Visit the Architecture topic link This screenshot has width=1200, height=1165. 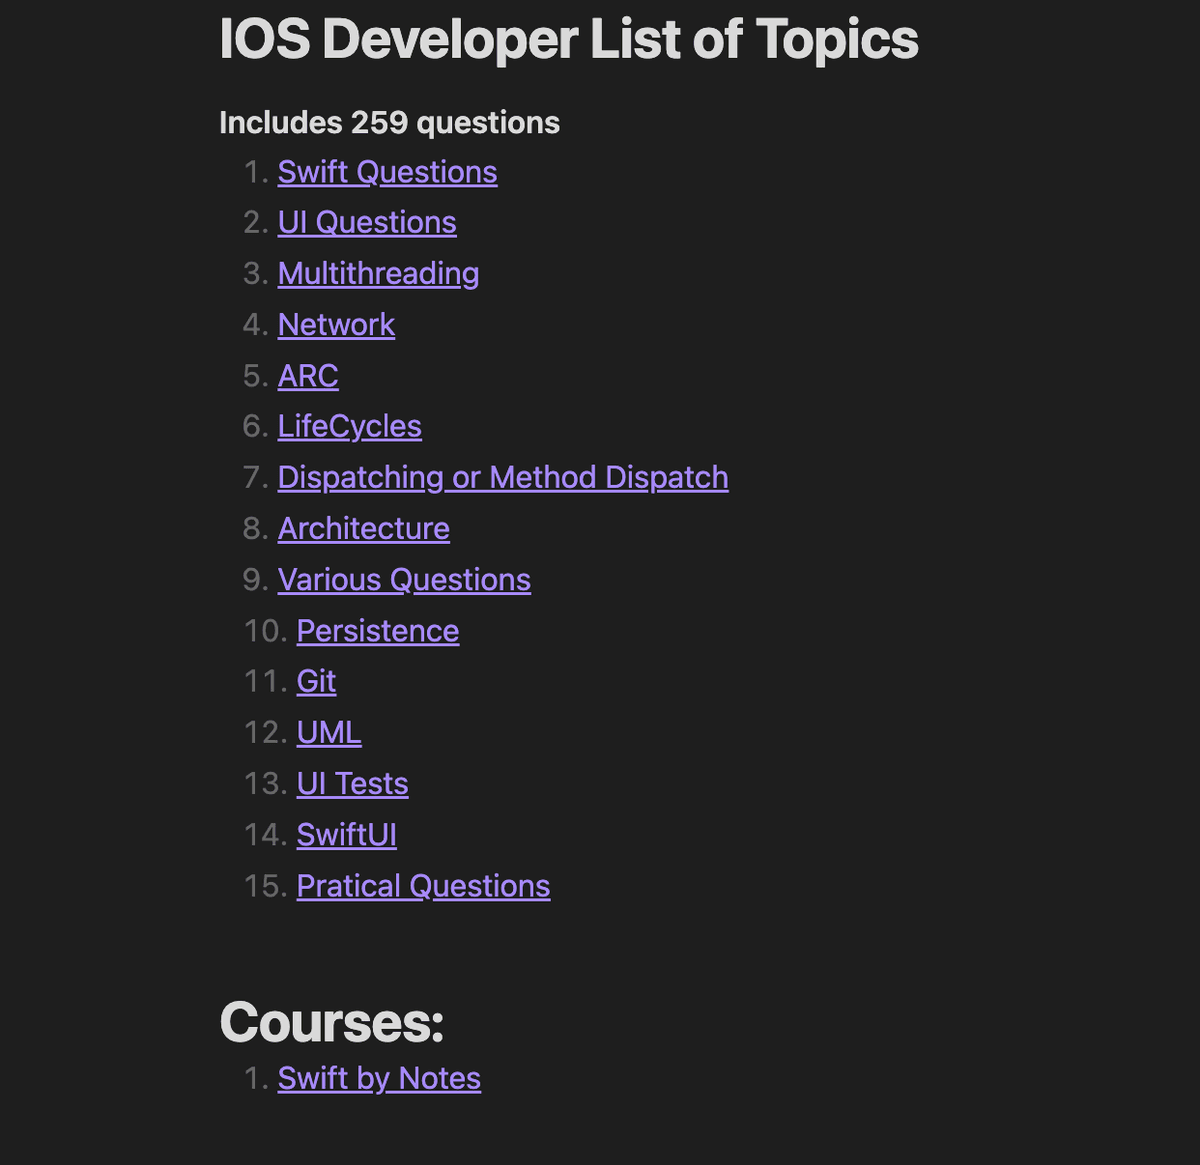(x=364, y=529)
